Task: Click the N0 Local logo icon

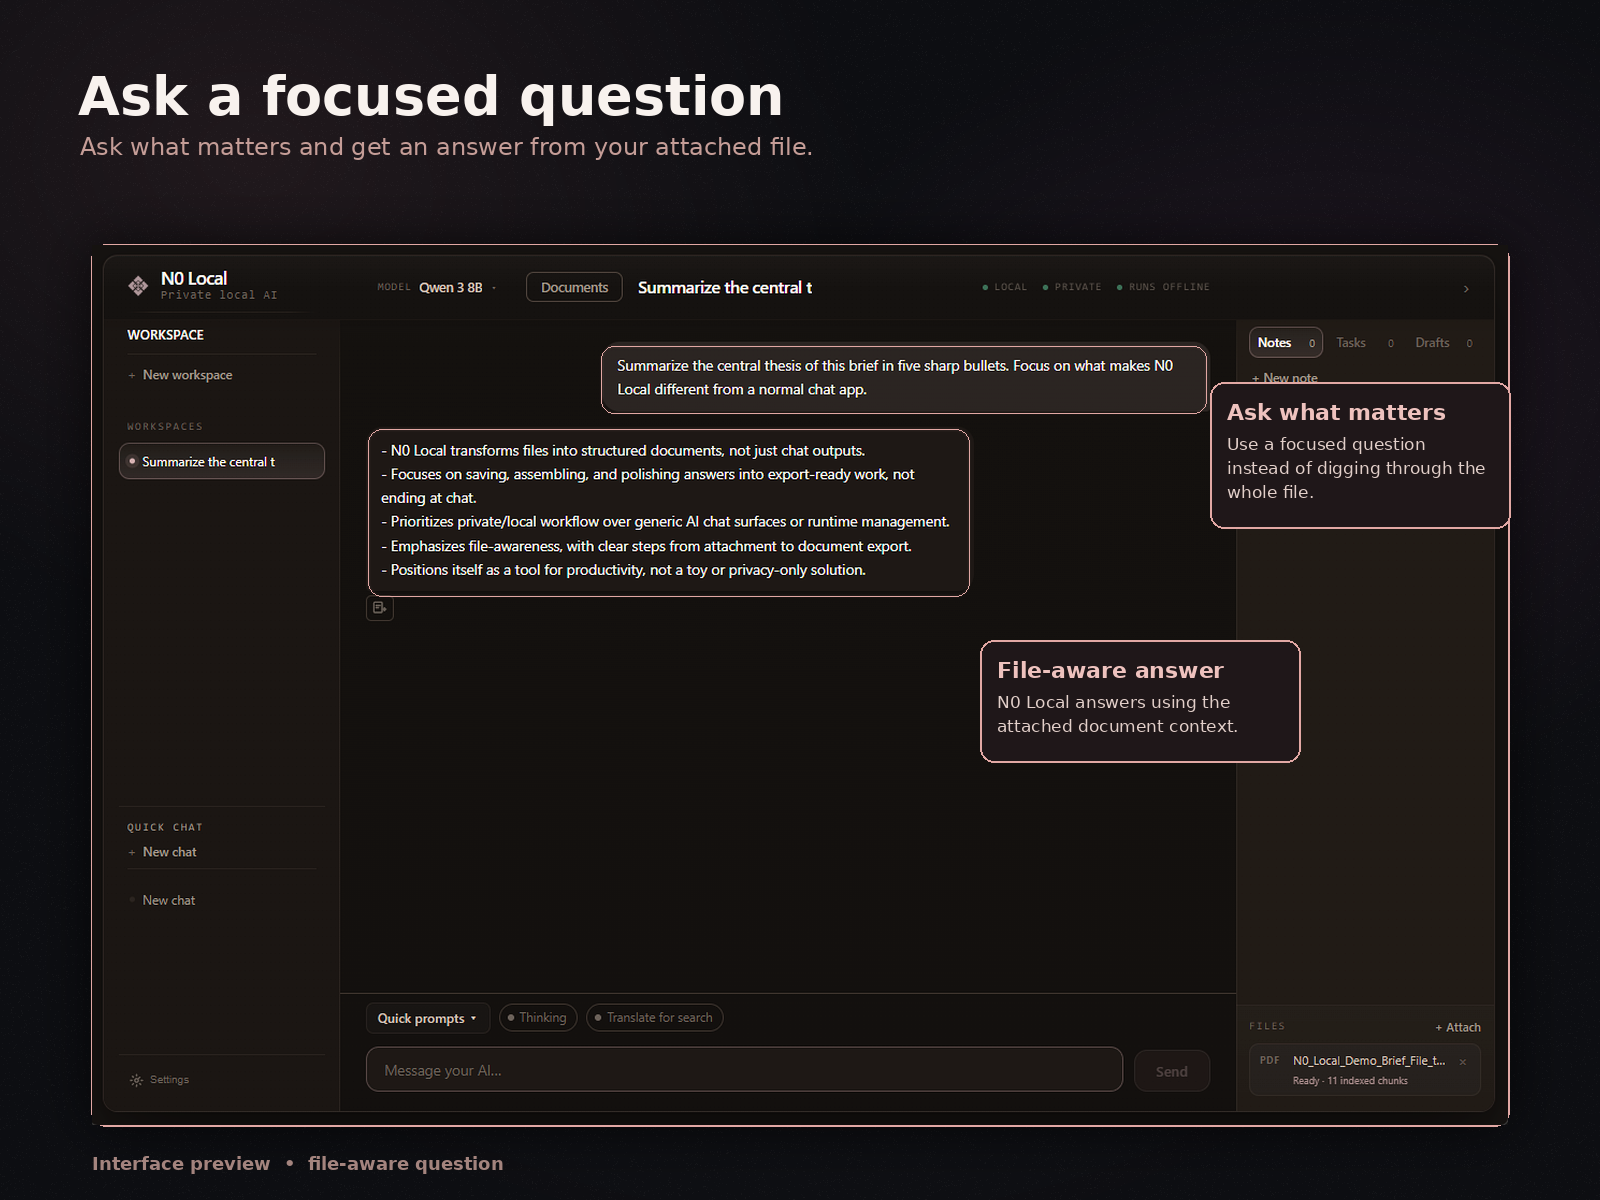Action: pyautogui.click(x=138, y=286)
